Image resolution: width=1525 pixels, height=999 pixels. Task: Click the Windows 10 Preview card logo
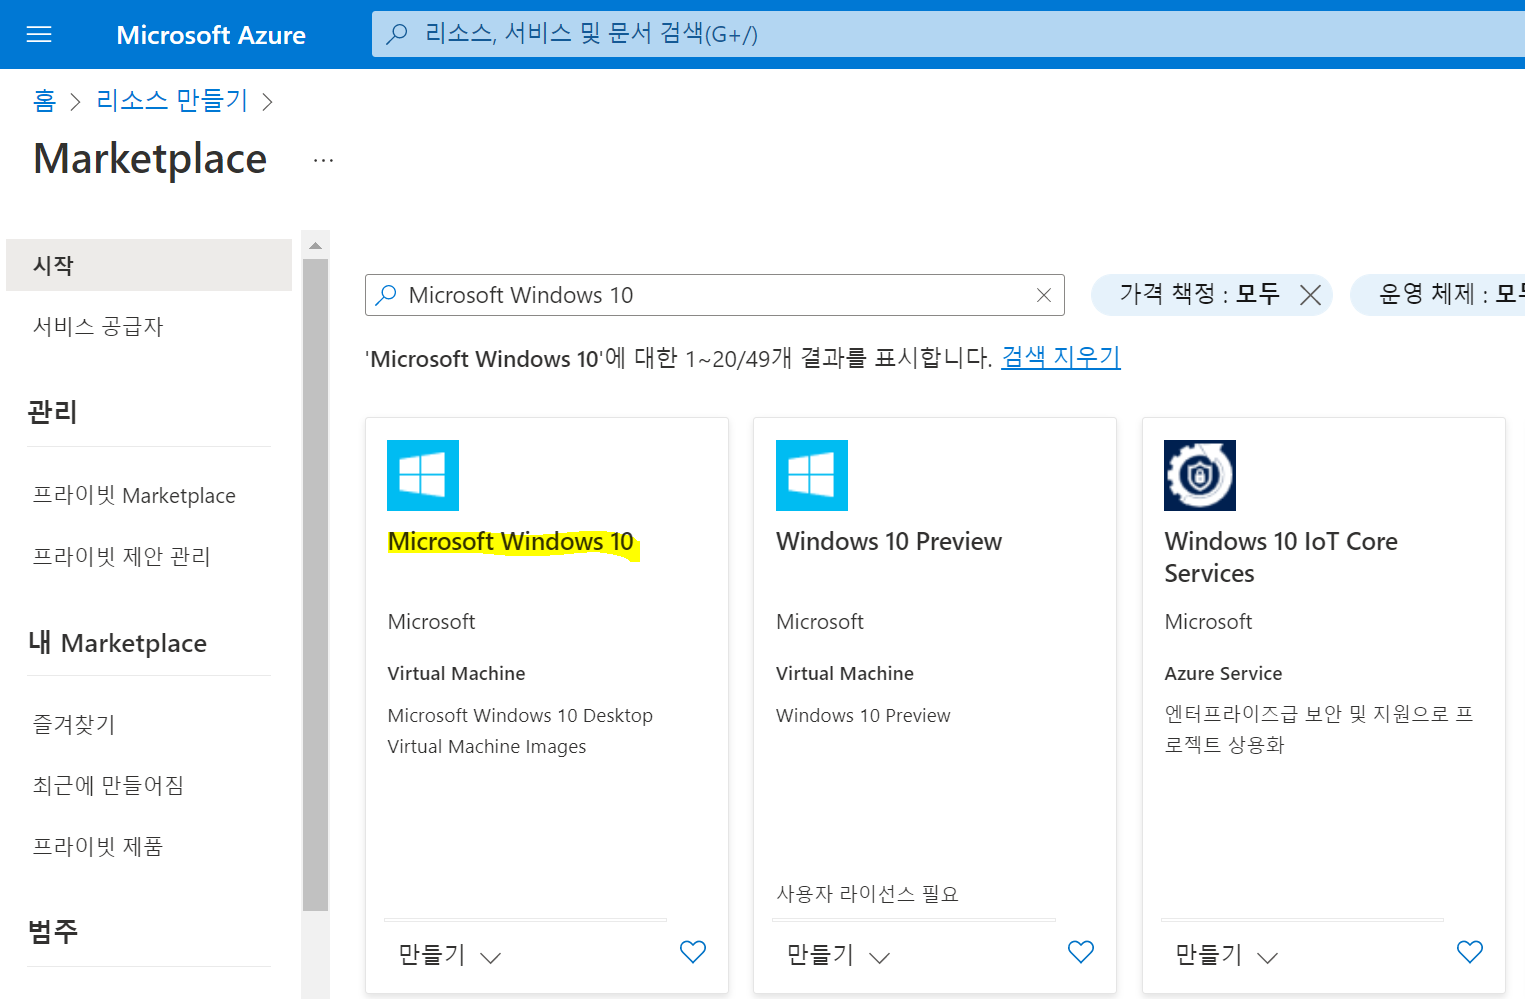(812, 475)
